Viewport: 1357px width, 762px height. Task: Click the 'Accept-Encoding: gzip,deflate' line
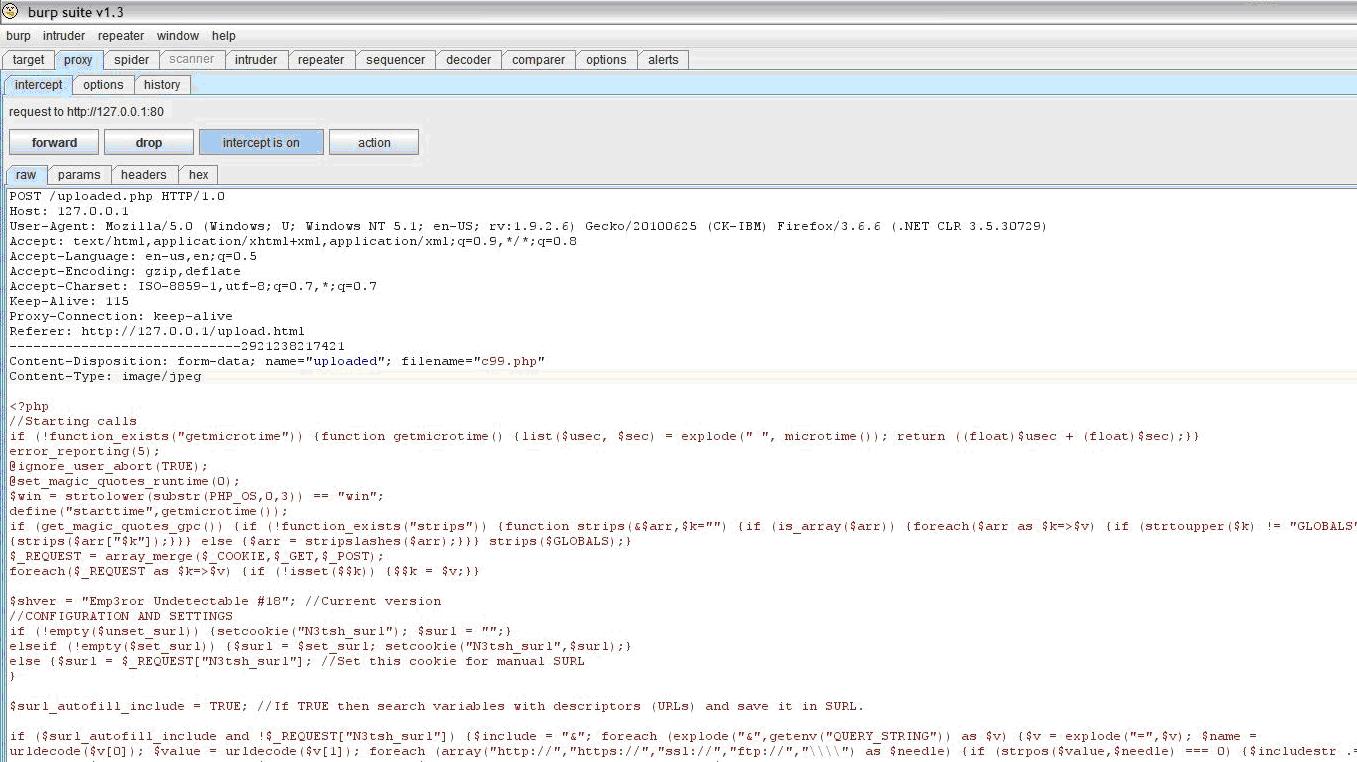tap(125, 272)
